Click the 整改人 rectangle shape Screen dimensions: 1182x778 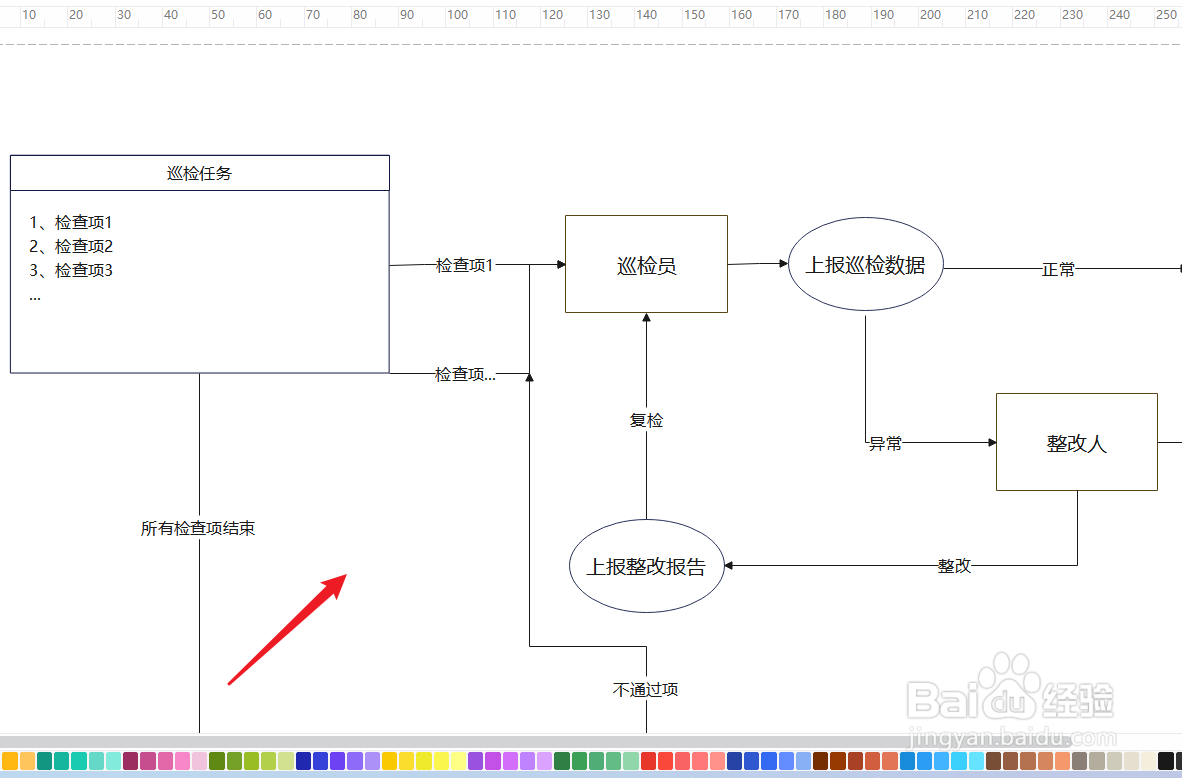pos(1076,442)
